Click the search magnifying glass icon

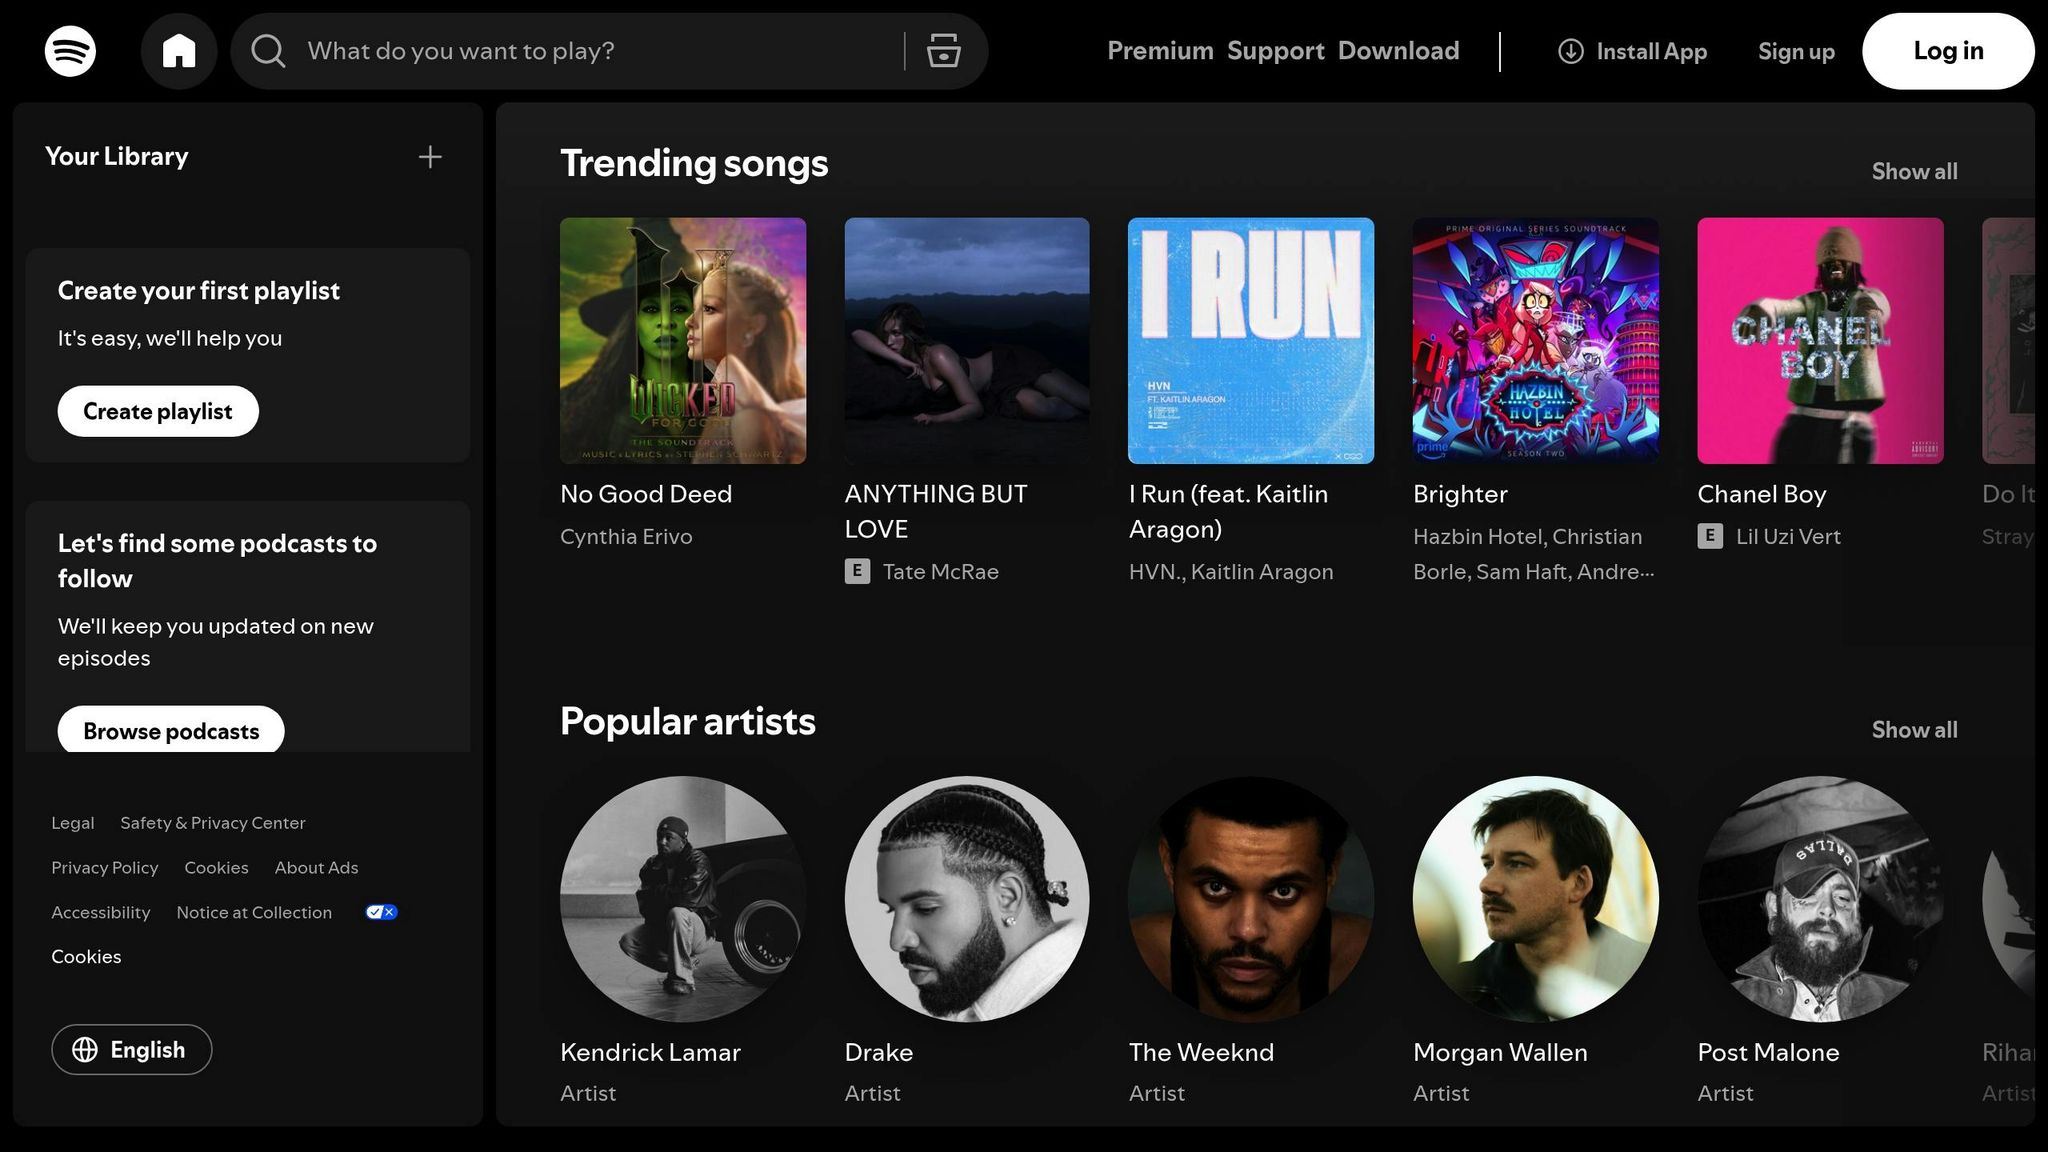point(267,51)
